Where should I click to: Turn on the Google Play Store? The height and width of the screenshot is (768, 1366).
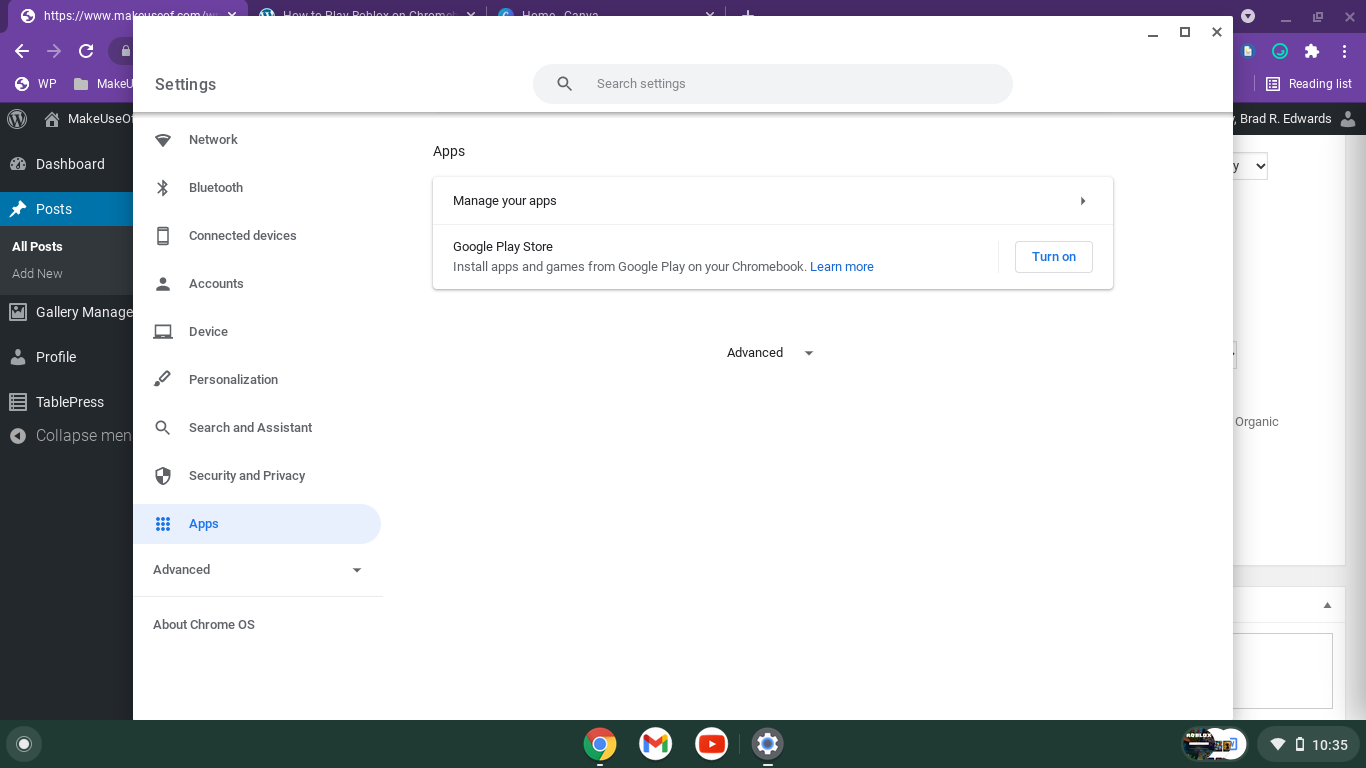[x=1053, y=256]
